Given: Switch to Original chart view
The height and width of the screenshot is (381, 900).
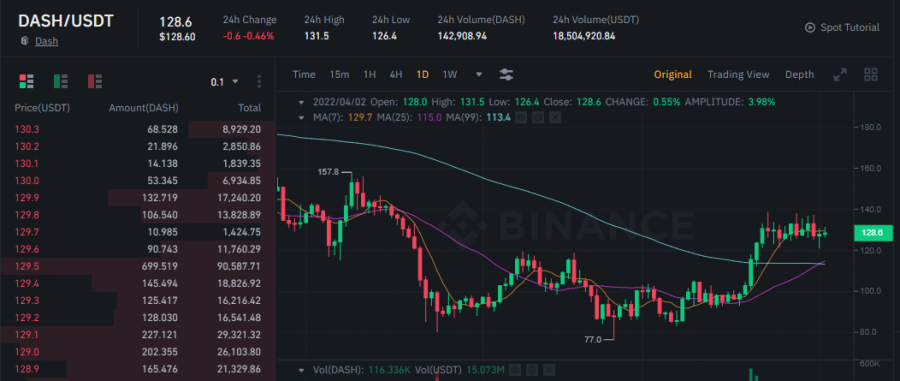Looking at the screenshot, I should tap(673, 75).
